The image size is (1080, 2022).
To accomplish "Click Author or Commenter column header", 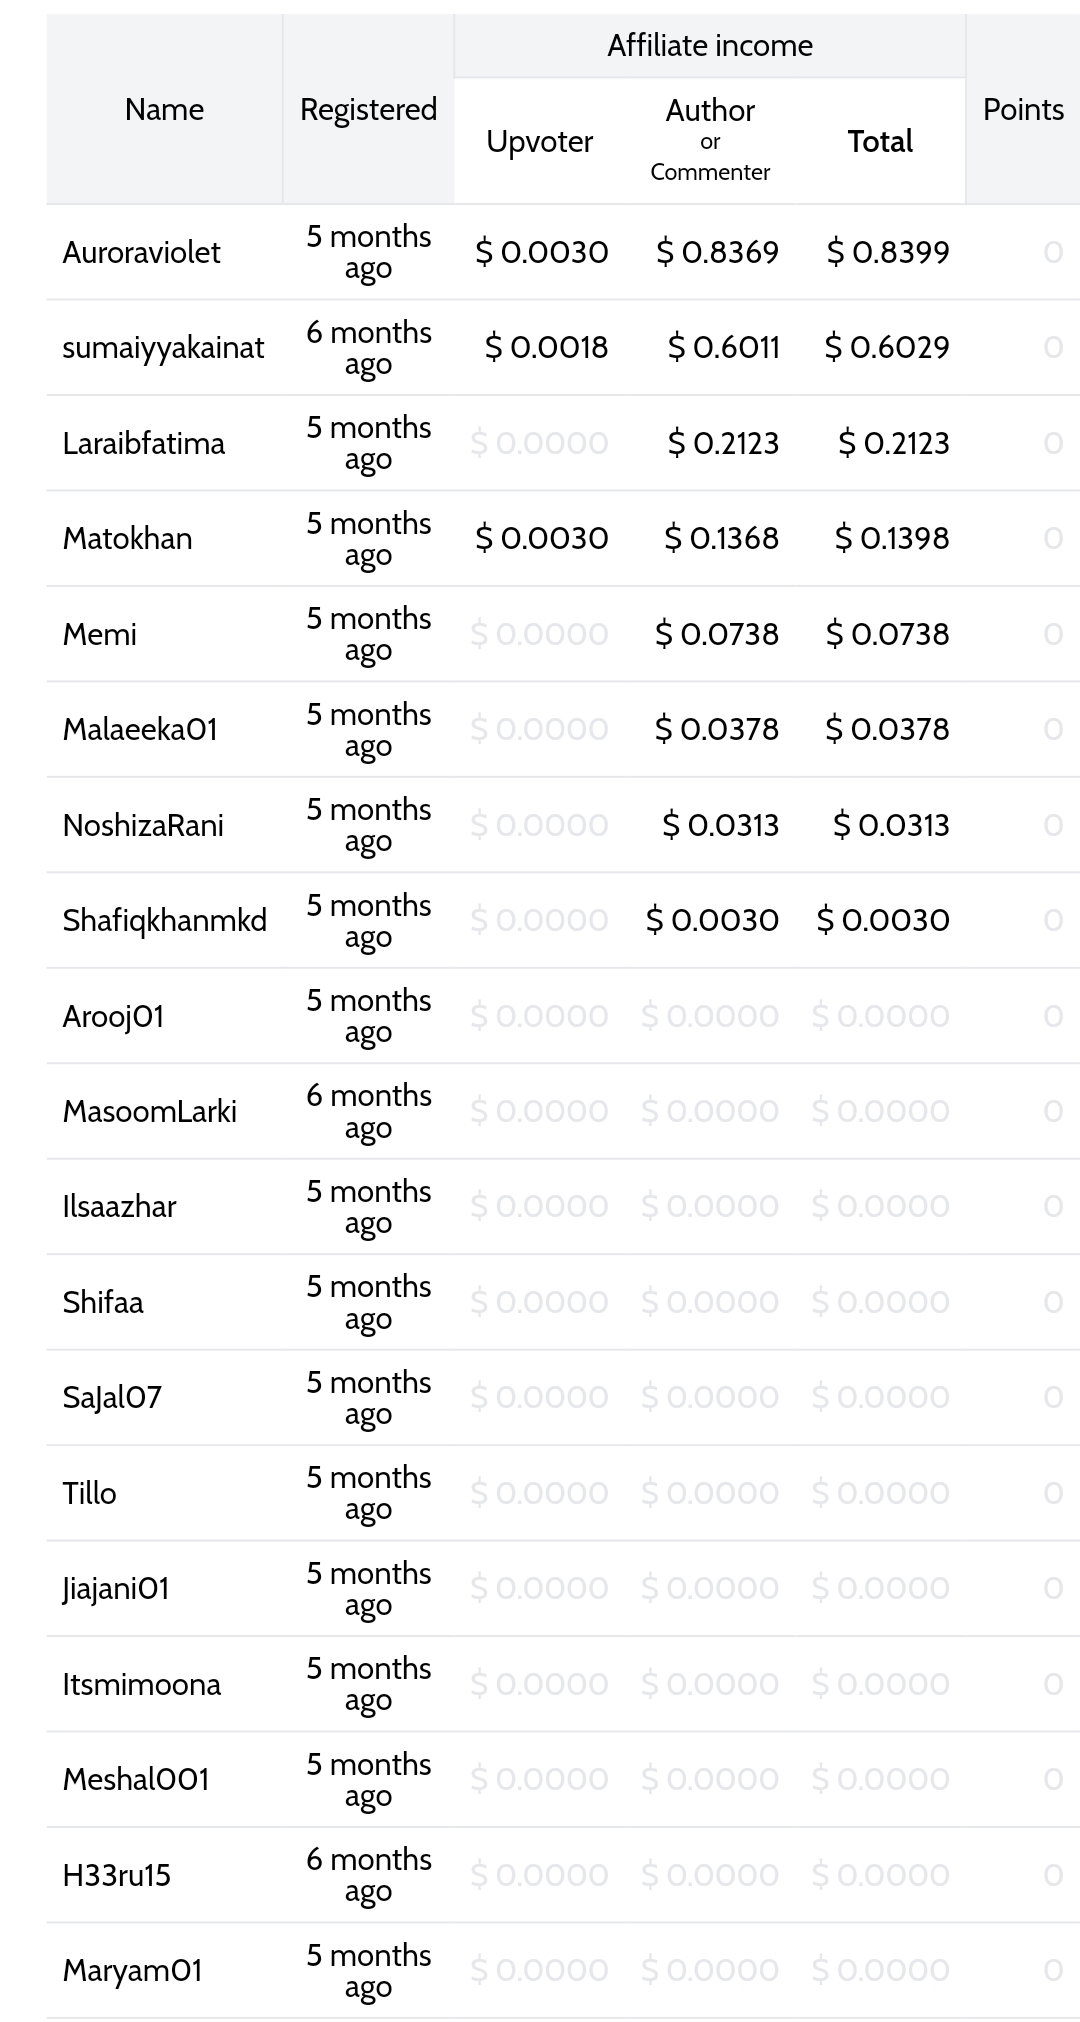I will (710, 140).
